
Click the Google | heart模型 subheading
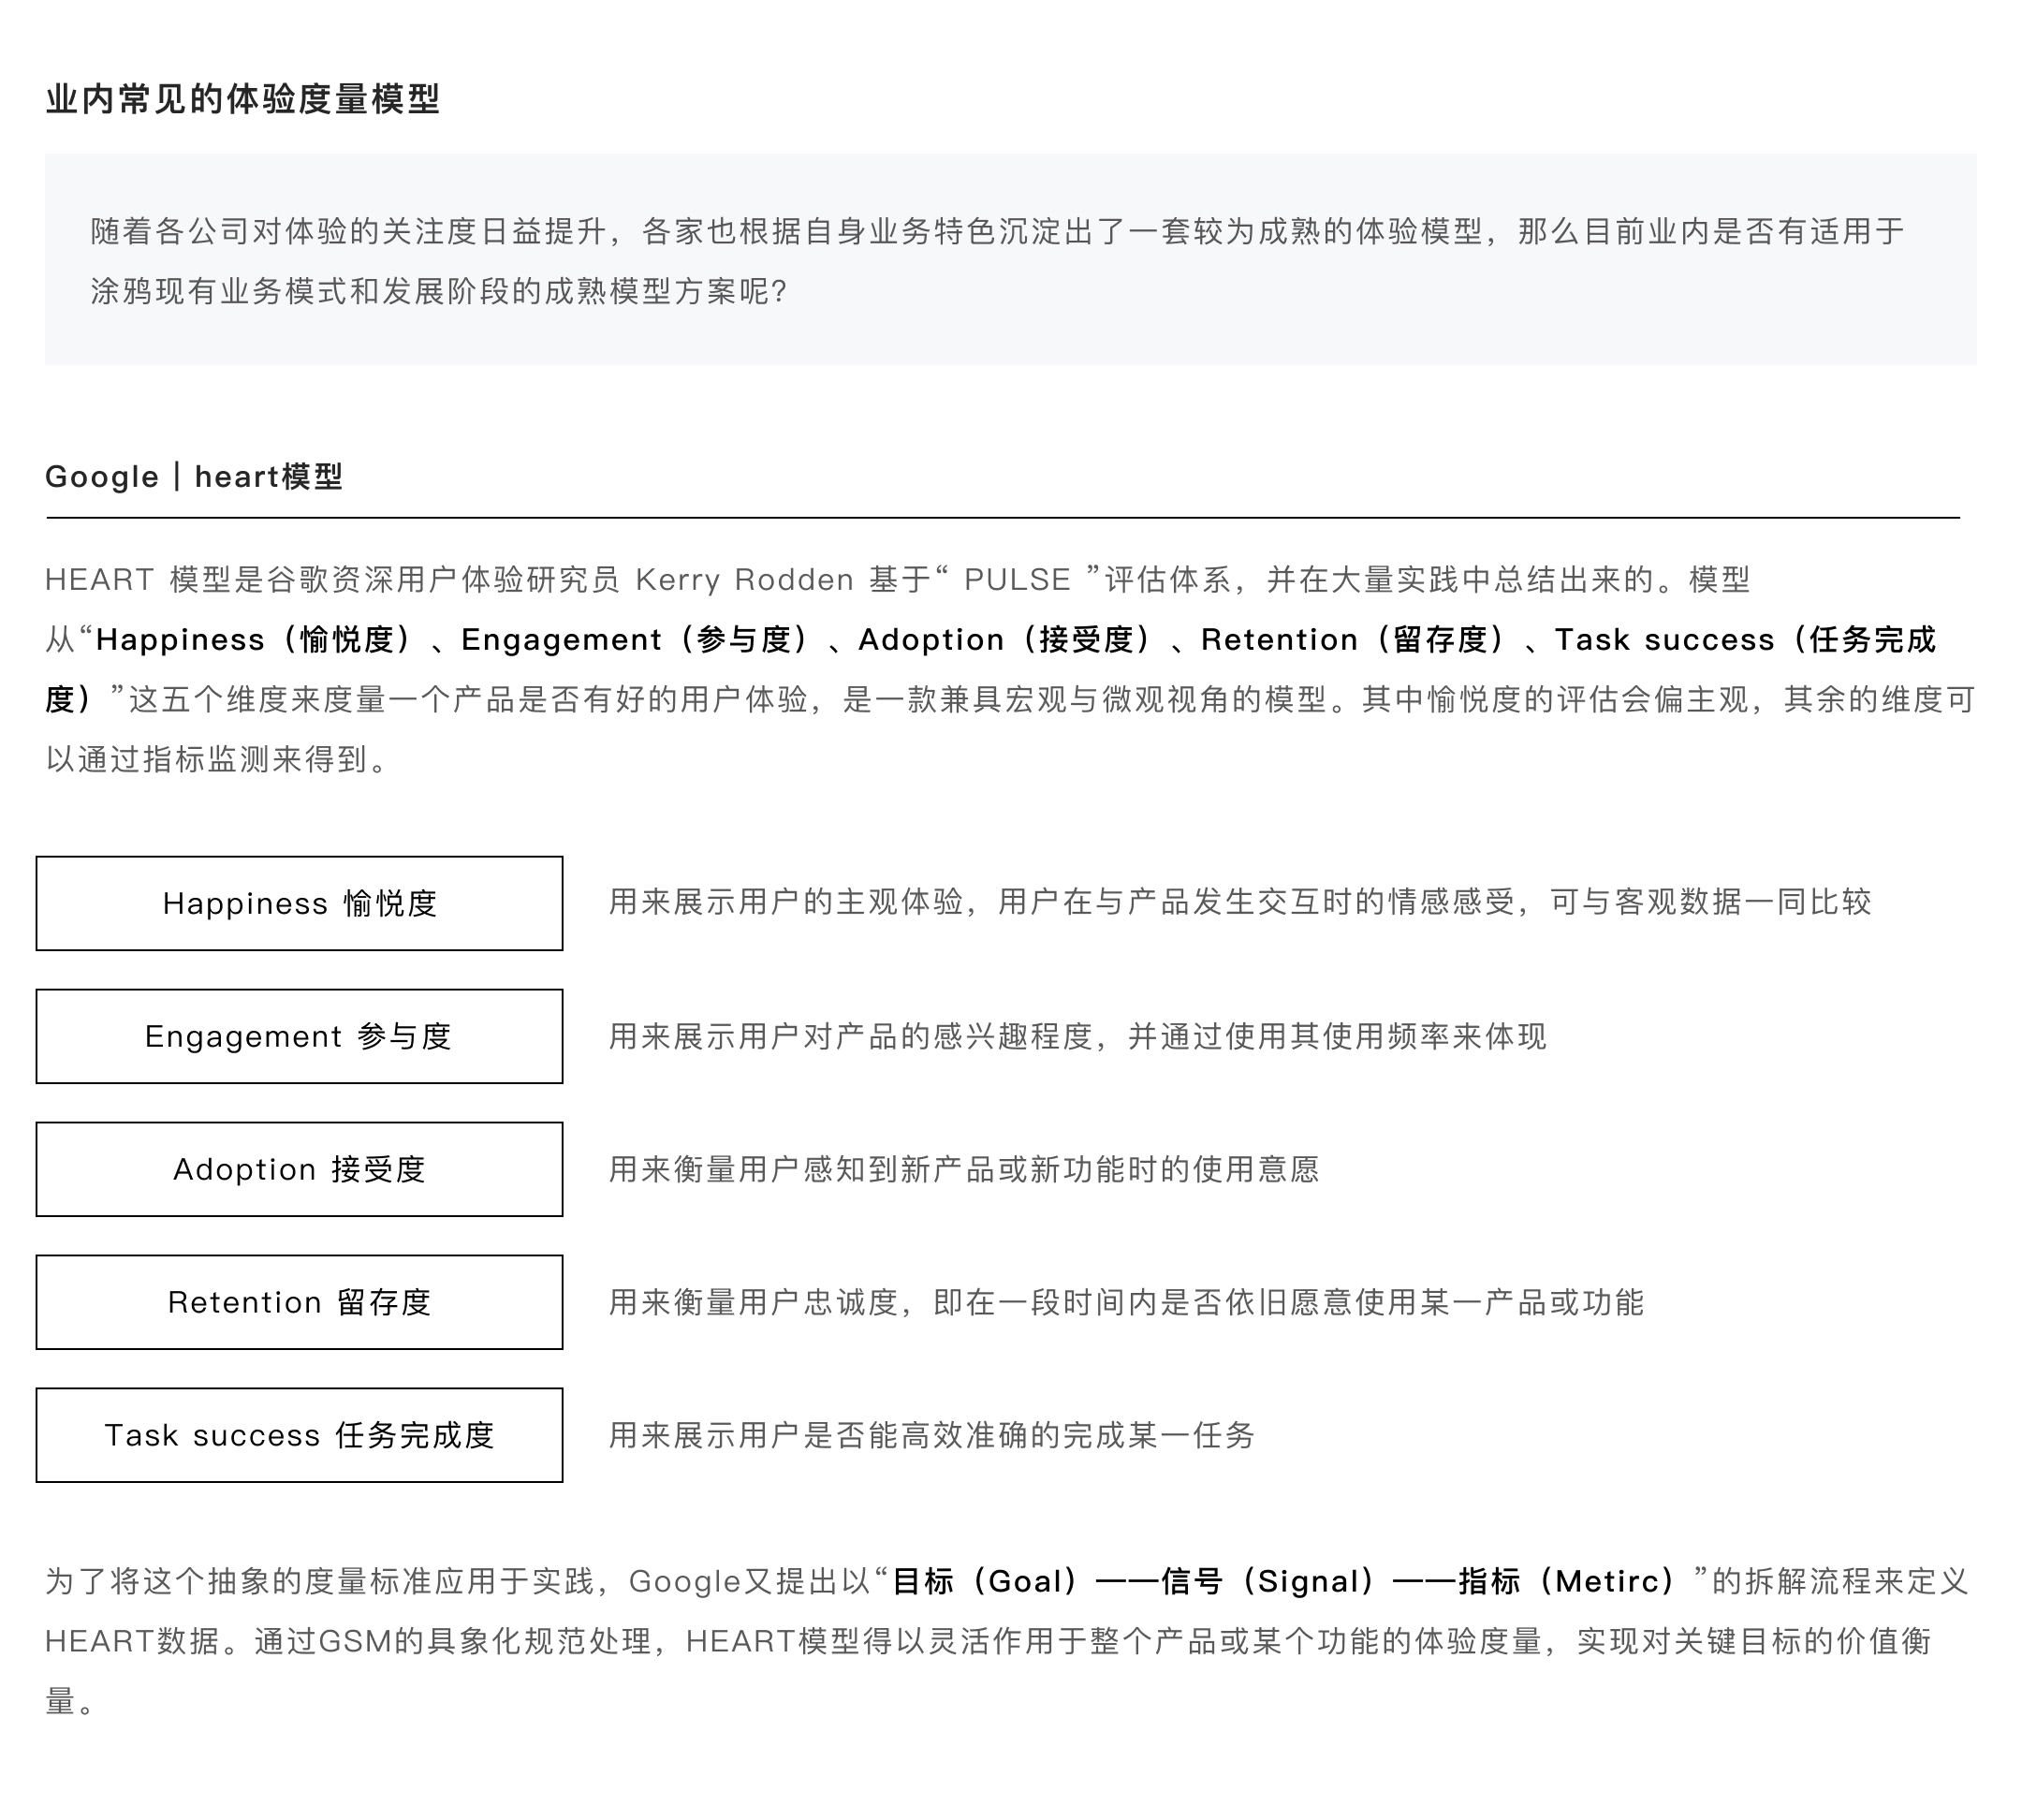194,477
